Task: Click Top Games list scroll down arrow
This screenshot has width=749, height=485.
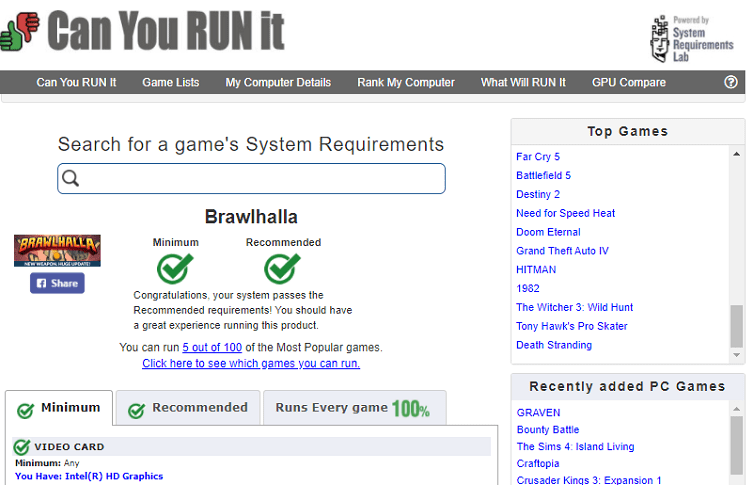Action: point(736,355)
